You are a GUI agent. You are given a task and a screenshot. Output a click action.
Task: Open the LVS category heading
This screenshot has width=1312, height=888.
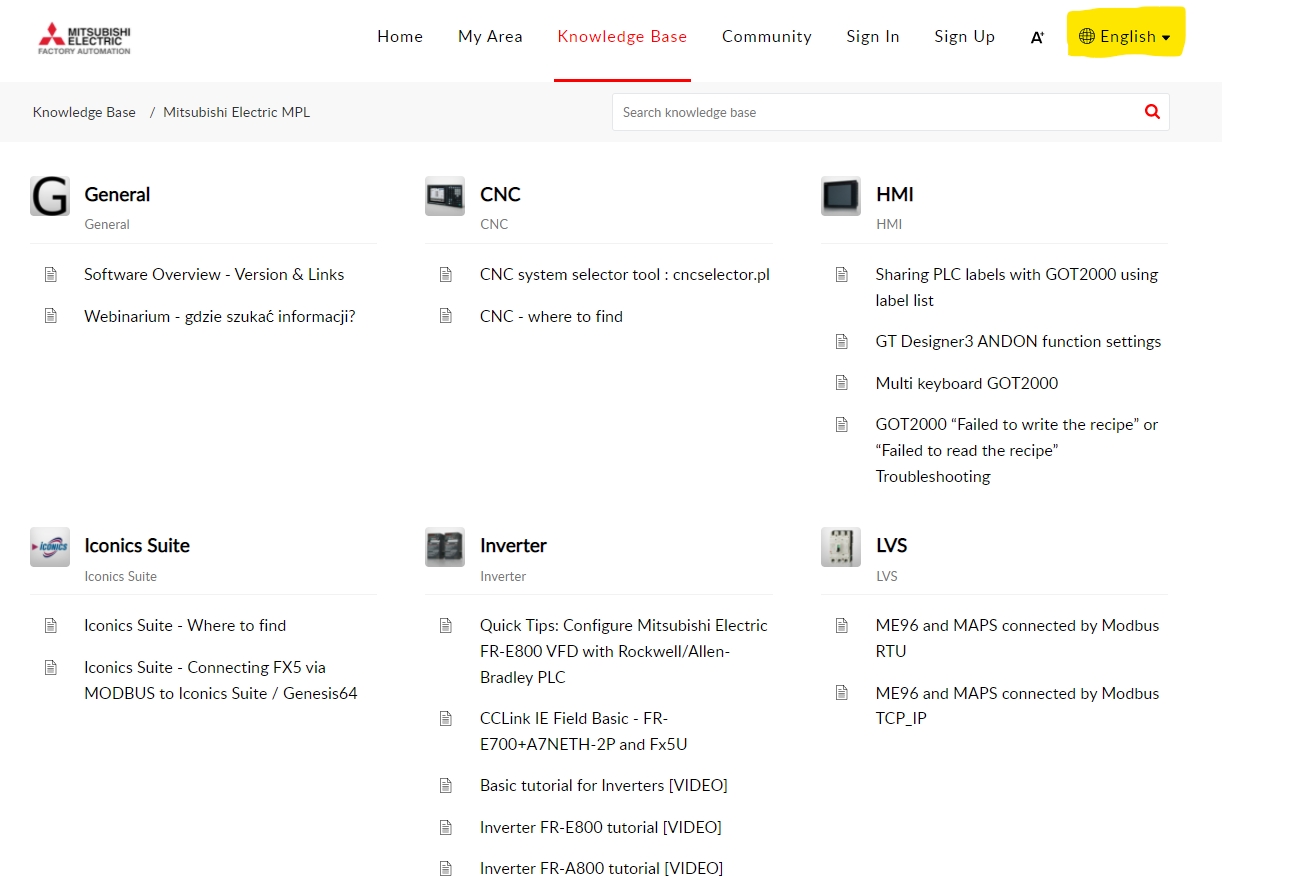click(892, 546)
